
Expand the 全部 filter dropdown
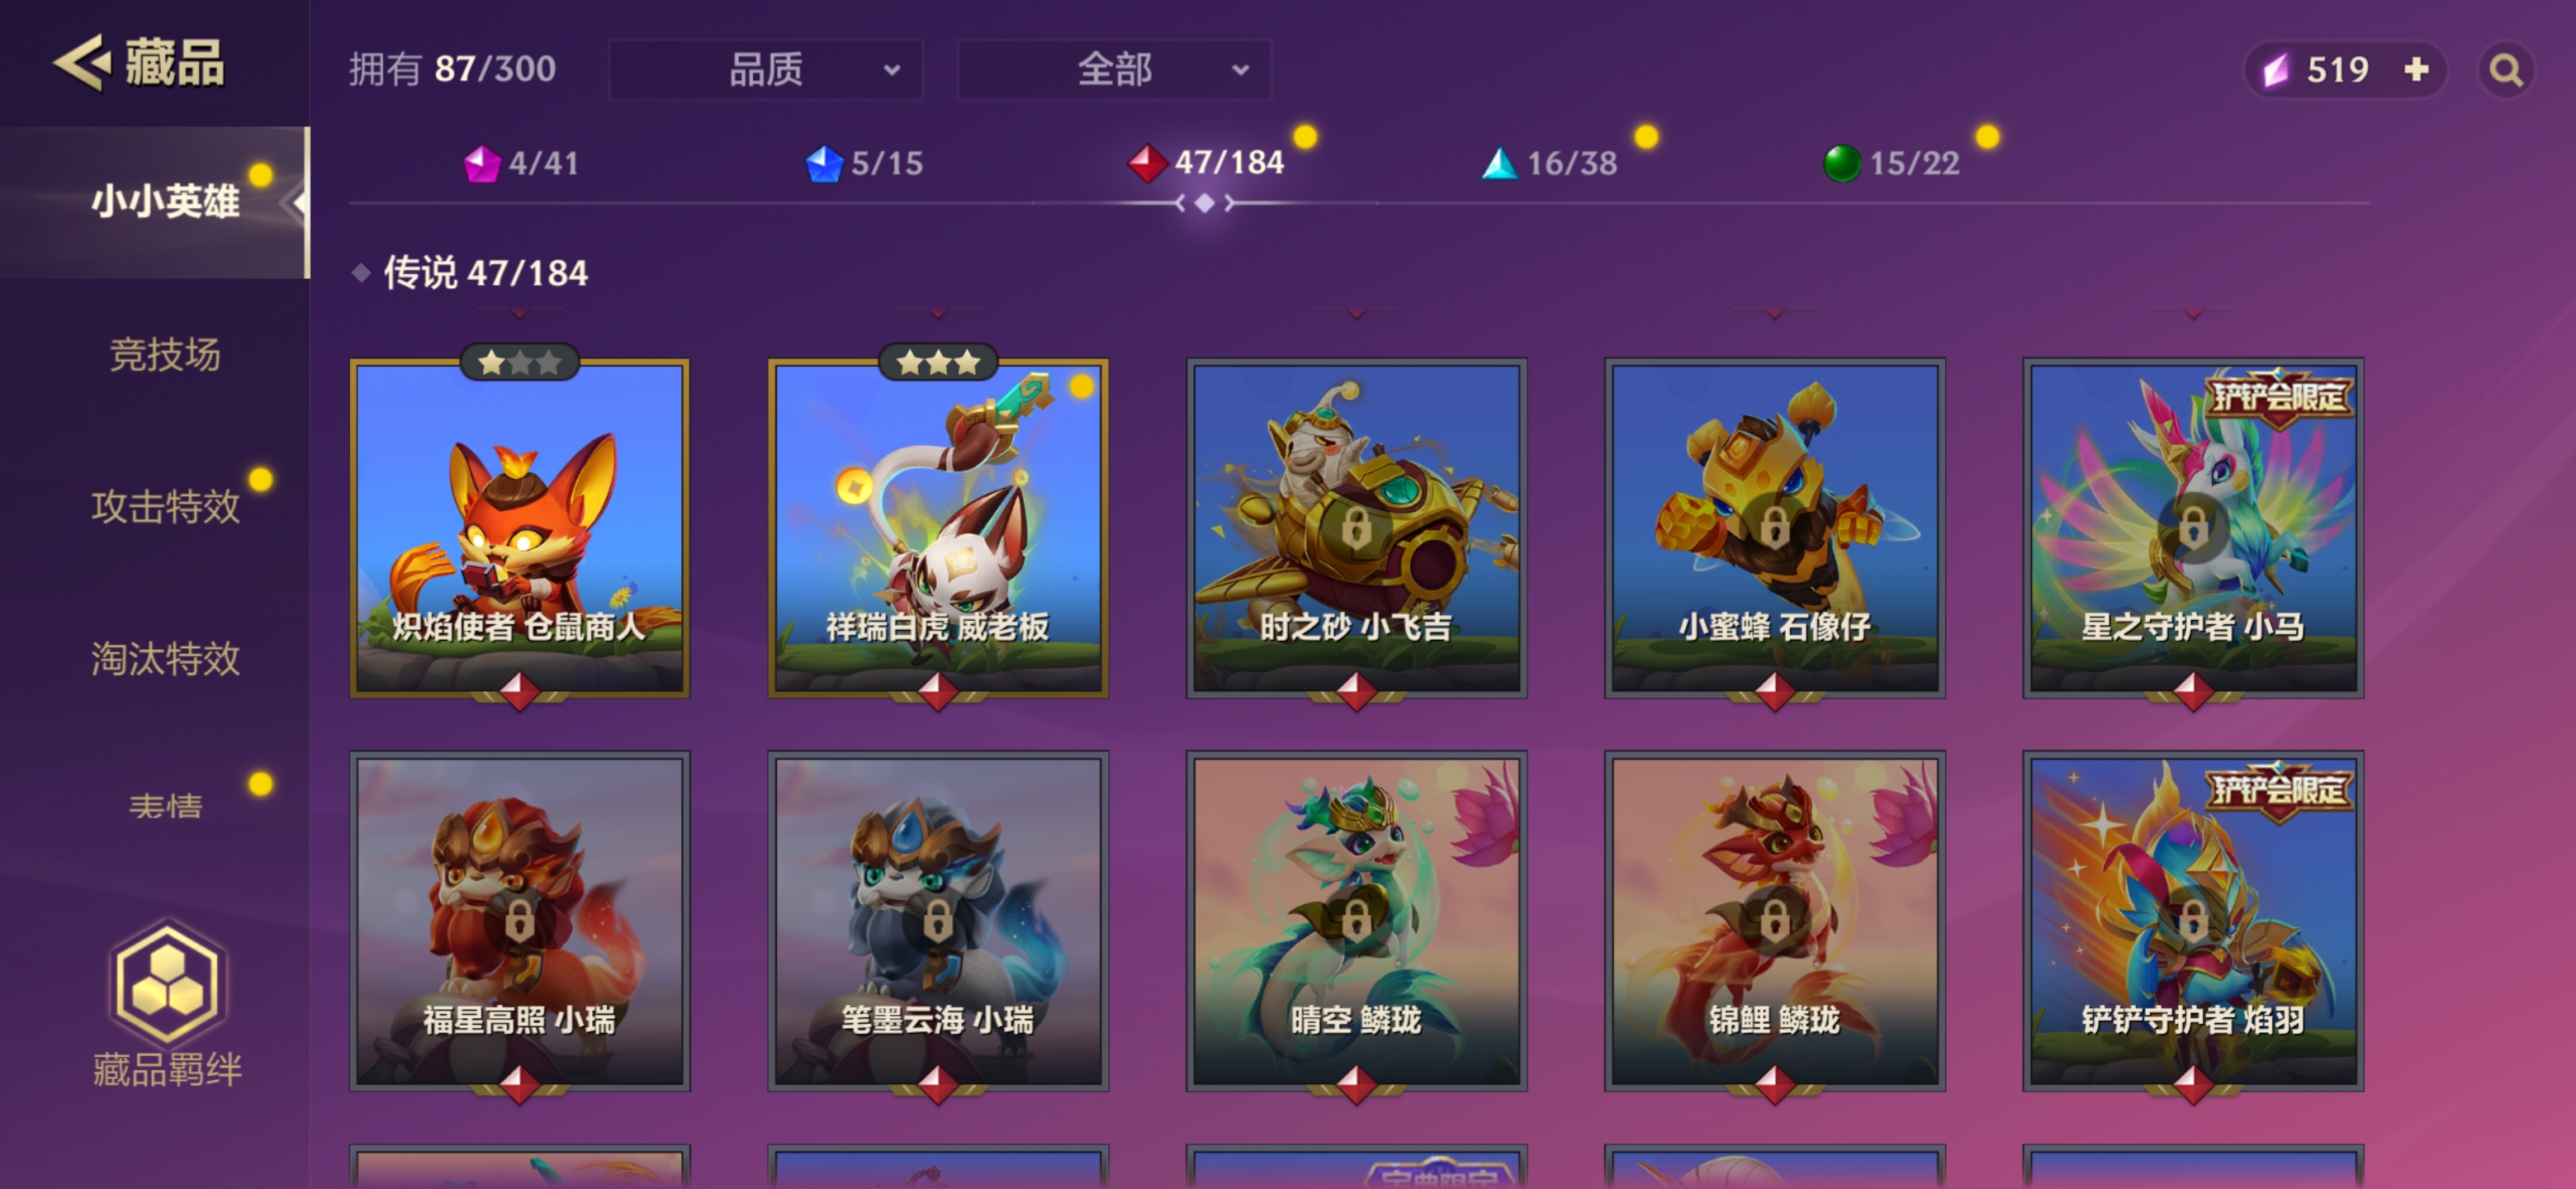1114,69
